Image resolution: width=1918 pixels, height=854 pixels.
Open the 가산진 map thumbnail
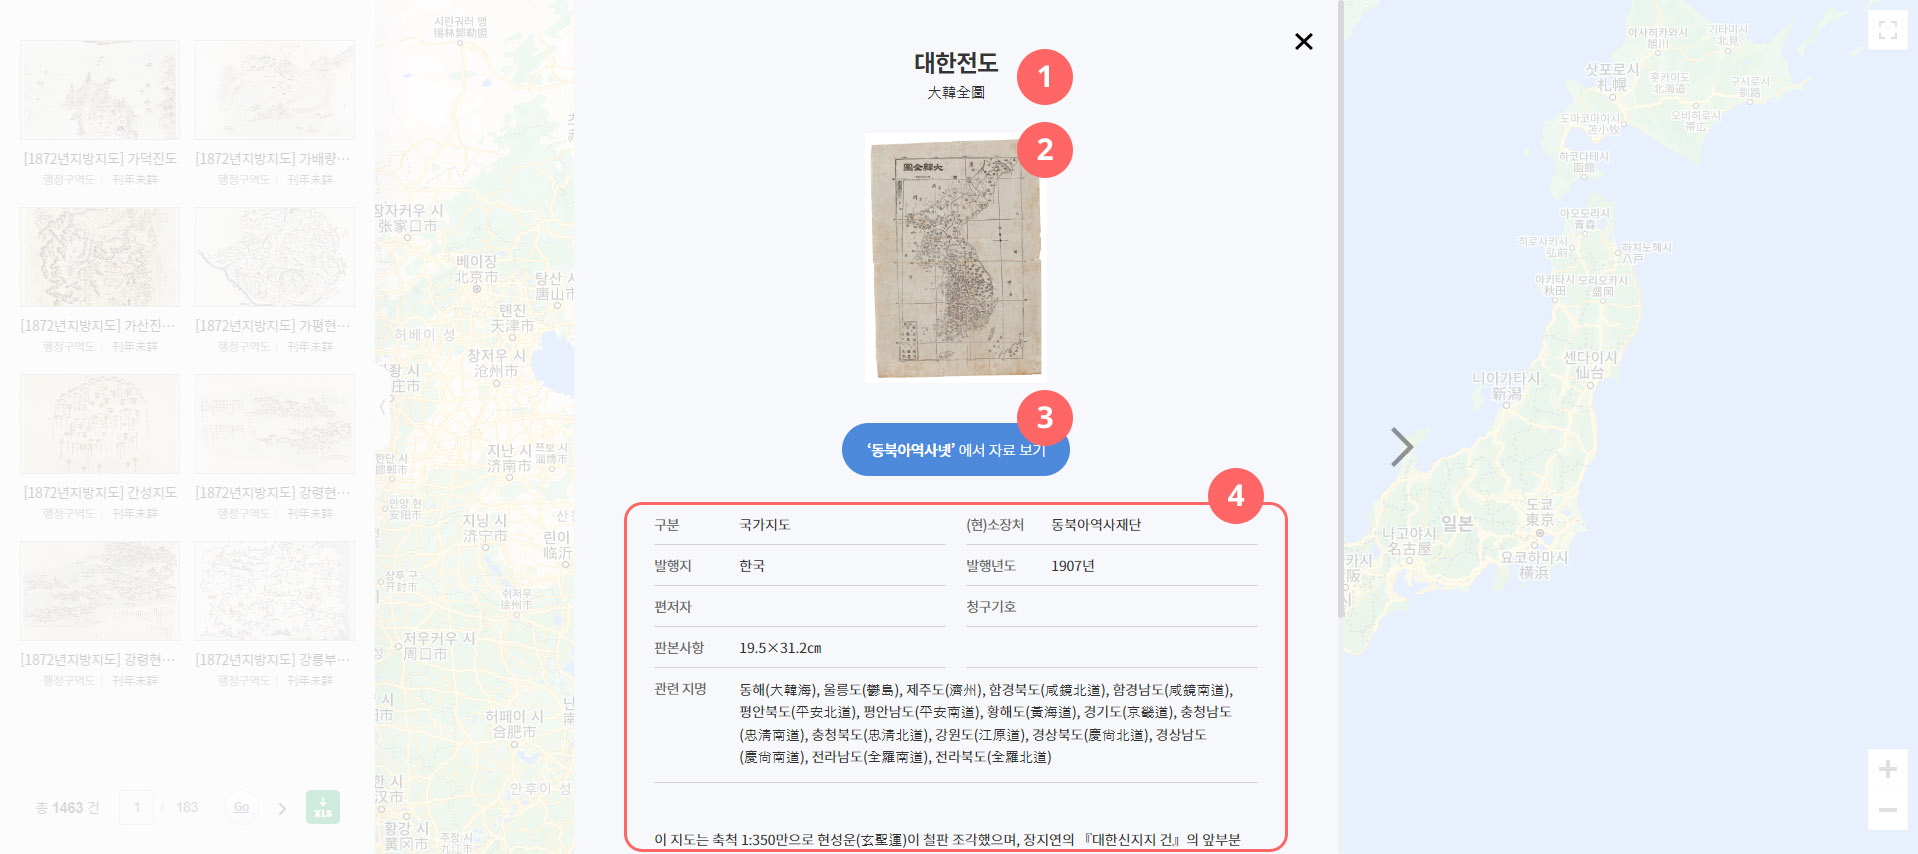tap(100, 257)
